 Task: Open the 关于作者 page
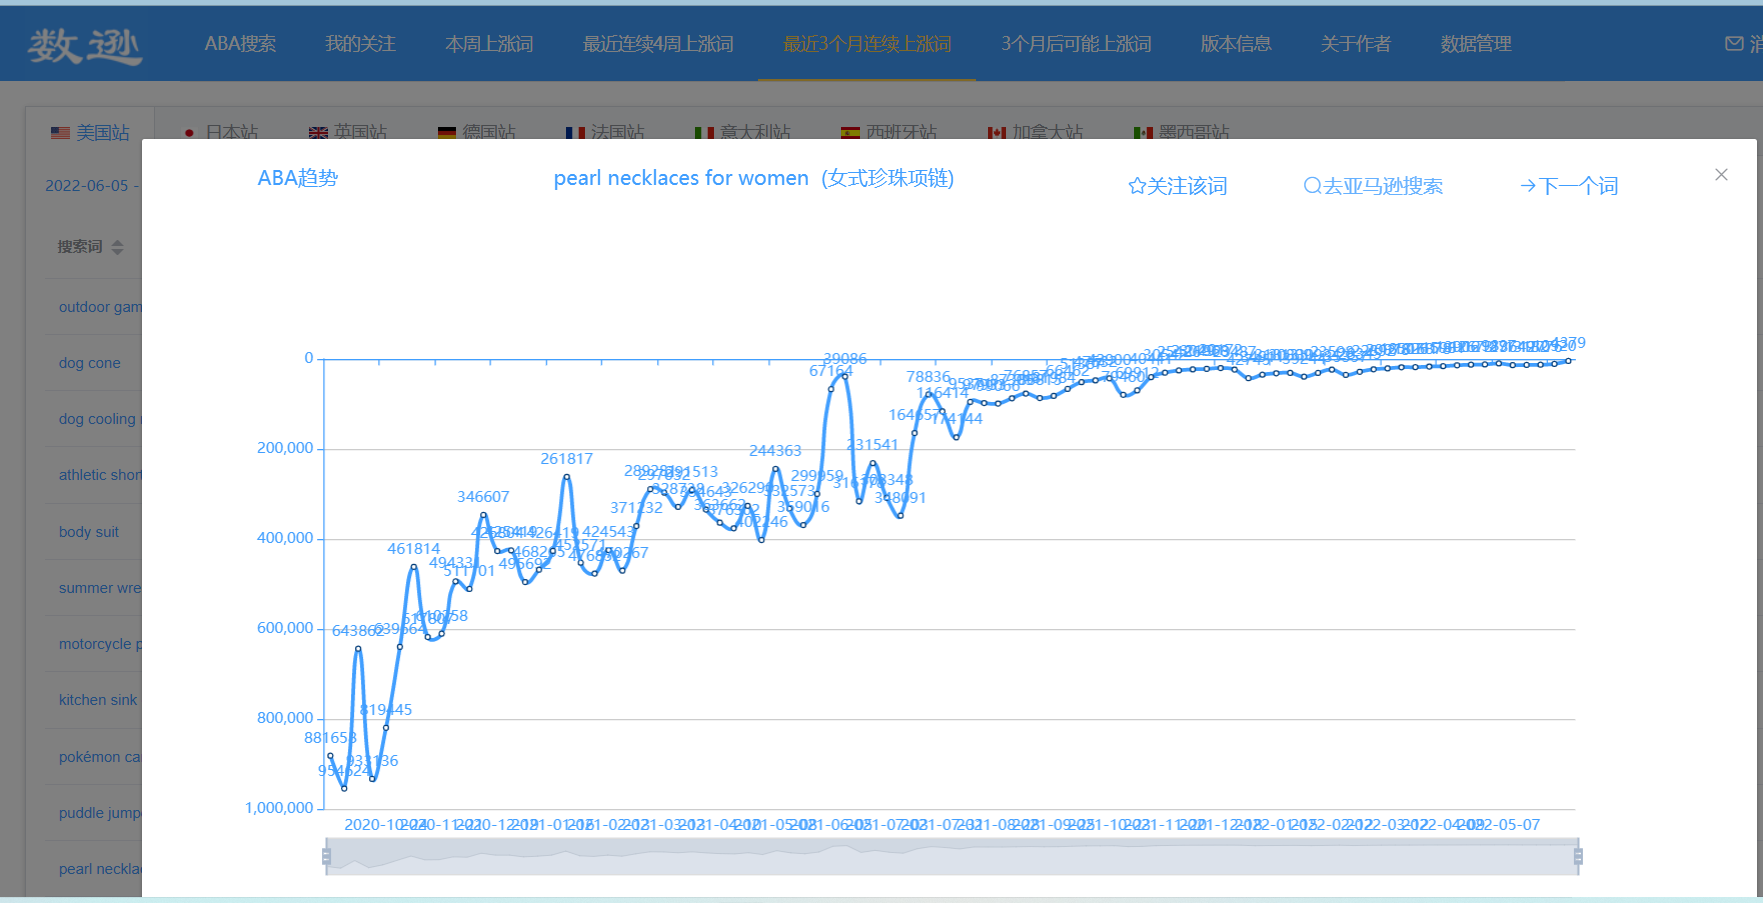pyautogui.click(x=1356, y=44)
